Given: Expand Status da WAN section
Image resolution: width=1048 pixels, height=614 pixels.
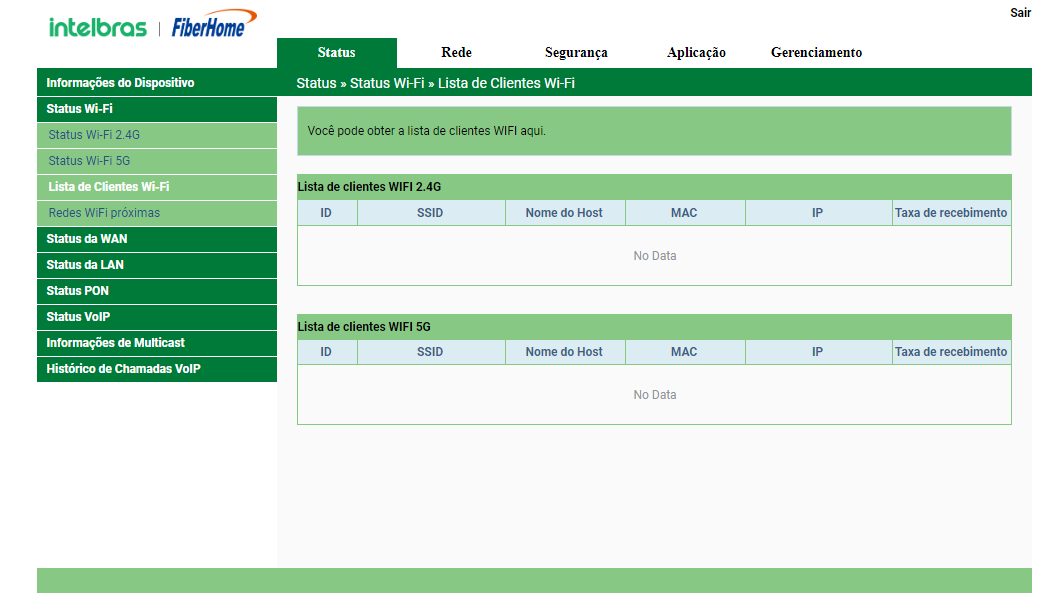Looking at the screenshot, I should tap(157, 239).
